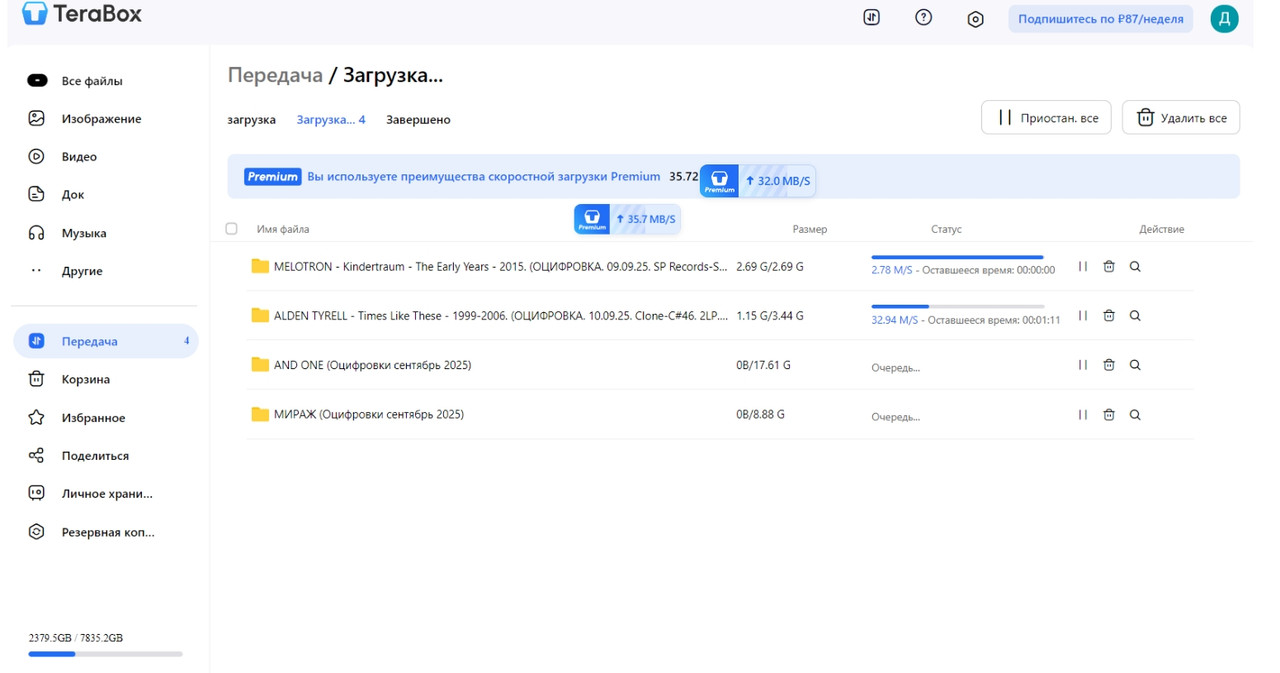Click Удалить все button

(x=1181, y=117)
